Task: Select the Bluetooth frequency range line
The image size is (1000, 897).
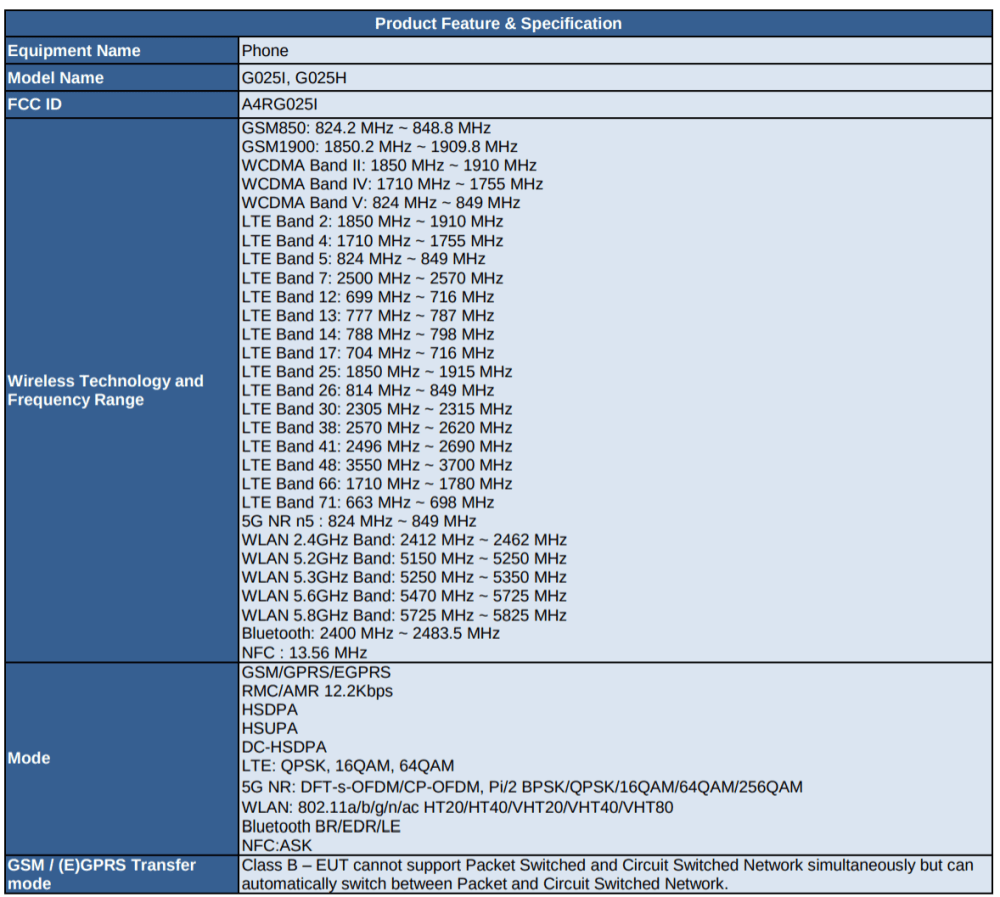Action: [370, 633]
